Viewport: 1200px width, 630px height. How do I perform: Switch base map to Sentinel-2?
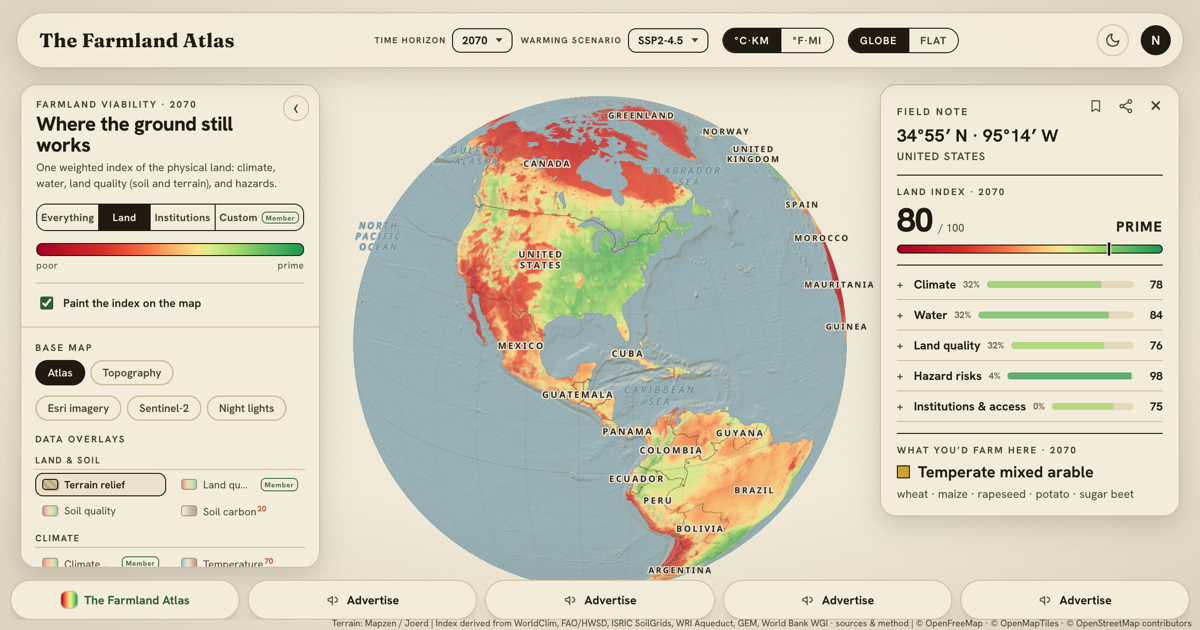click(164, 408)
